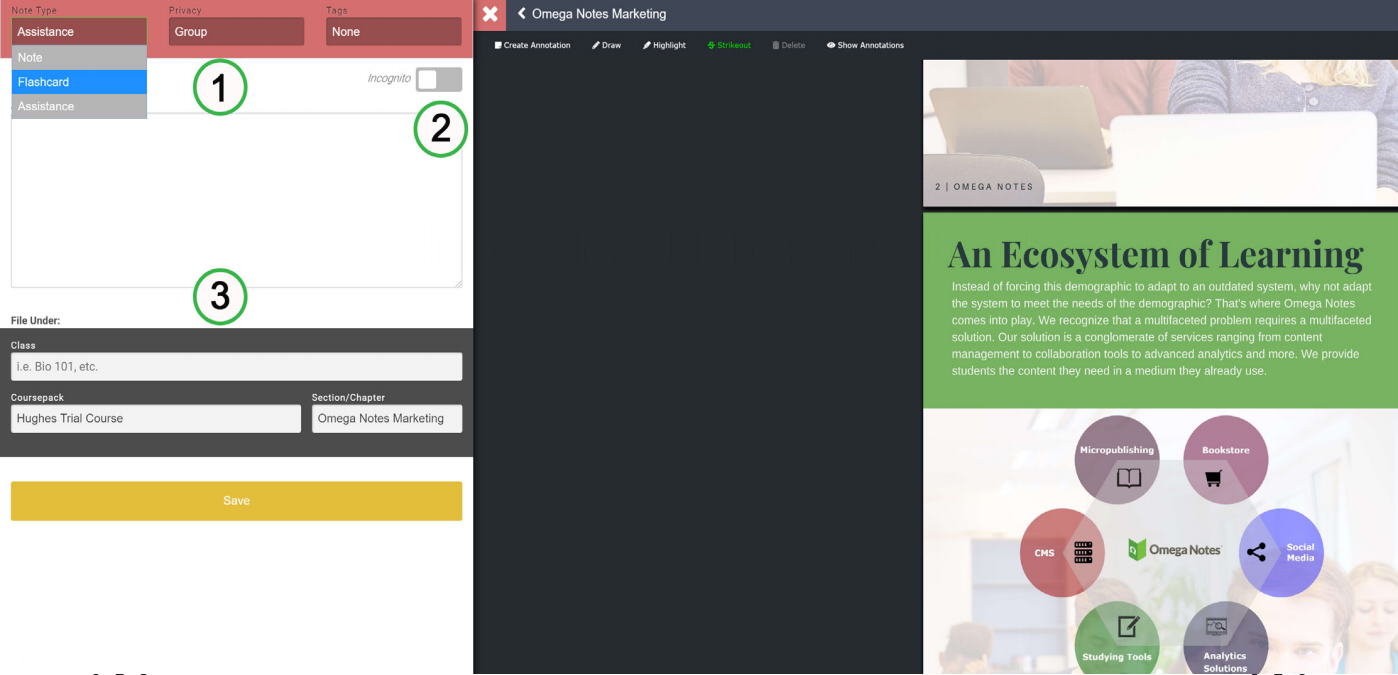Viewport: 1398px width, 675px height.
Task: Click the Omega Notes Marketing title
Action: pos(599,14)
